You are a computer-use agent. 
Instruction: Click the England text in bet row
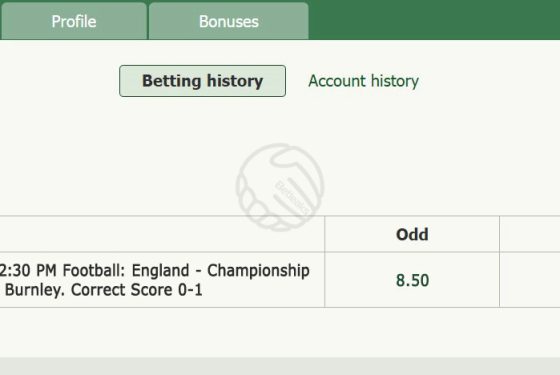point(160,270)
